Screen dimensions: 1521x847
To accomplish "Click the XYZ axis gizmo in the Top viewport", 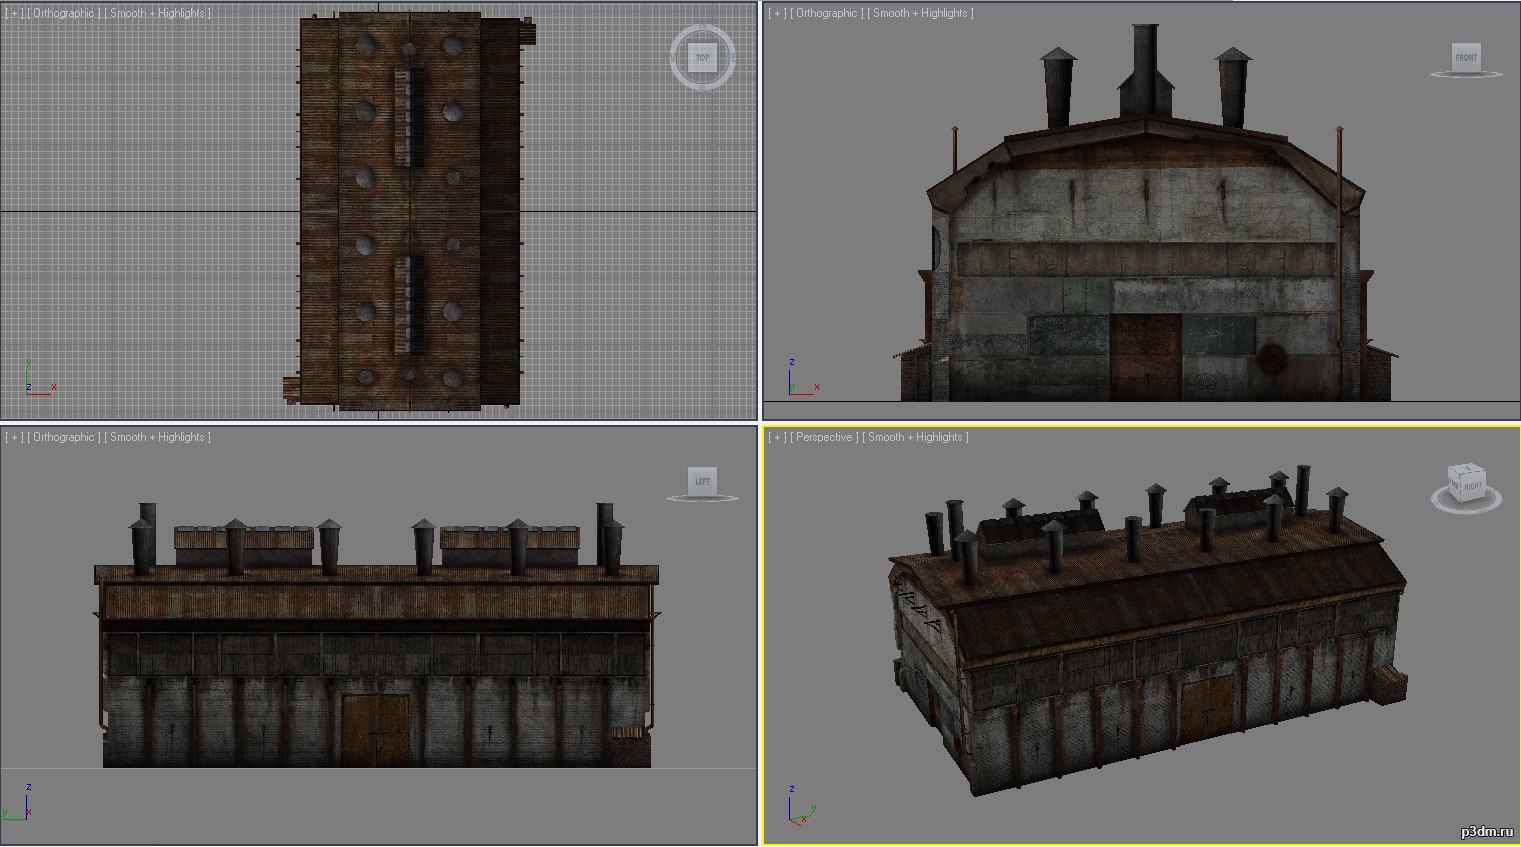I will tap(38, 379).
